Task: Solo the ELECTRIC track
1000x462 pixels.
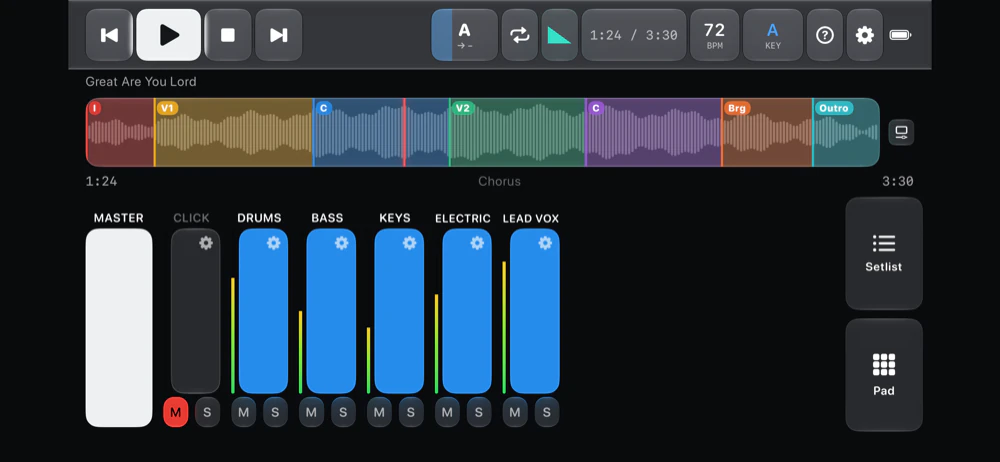Action: click(479, 412)
